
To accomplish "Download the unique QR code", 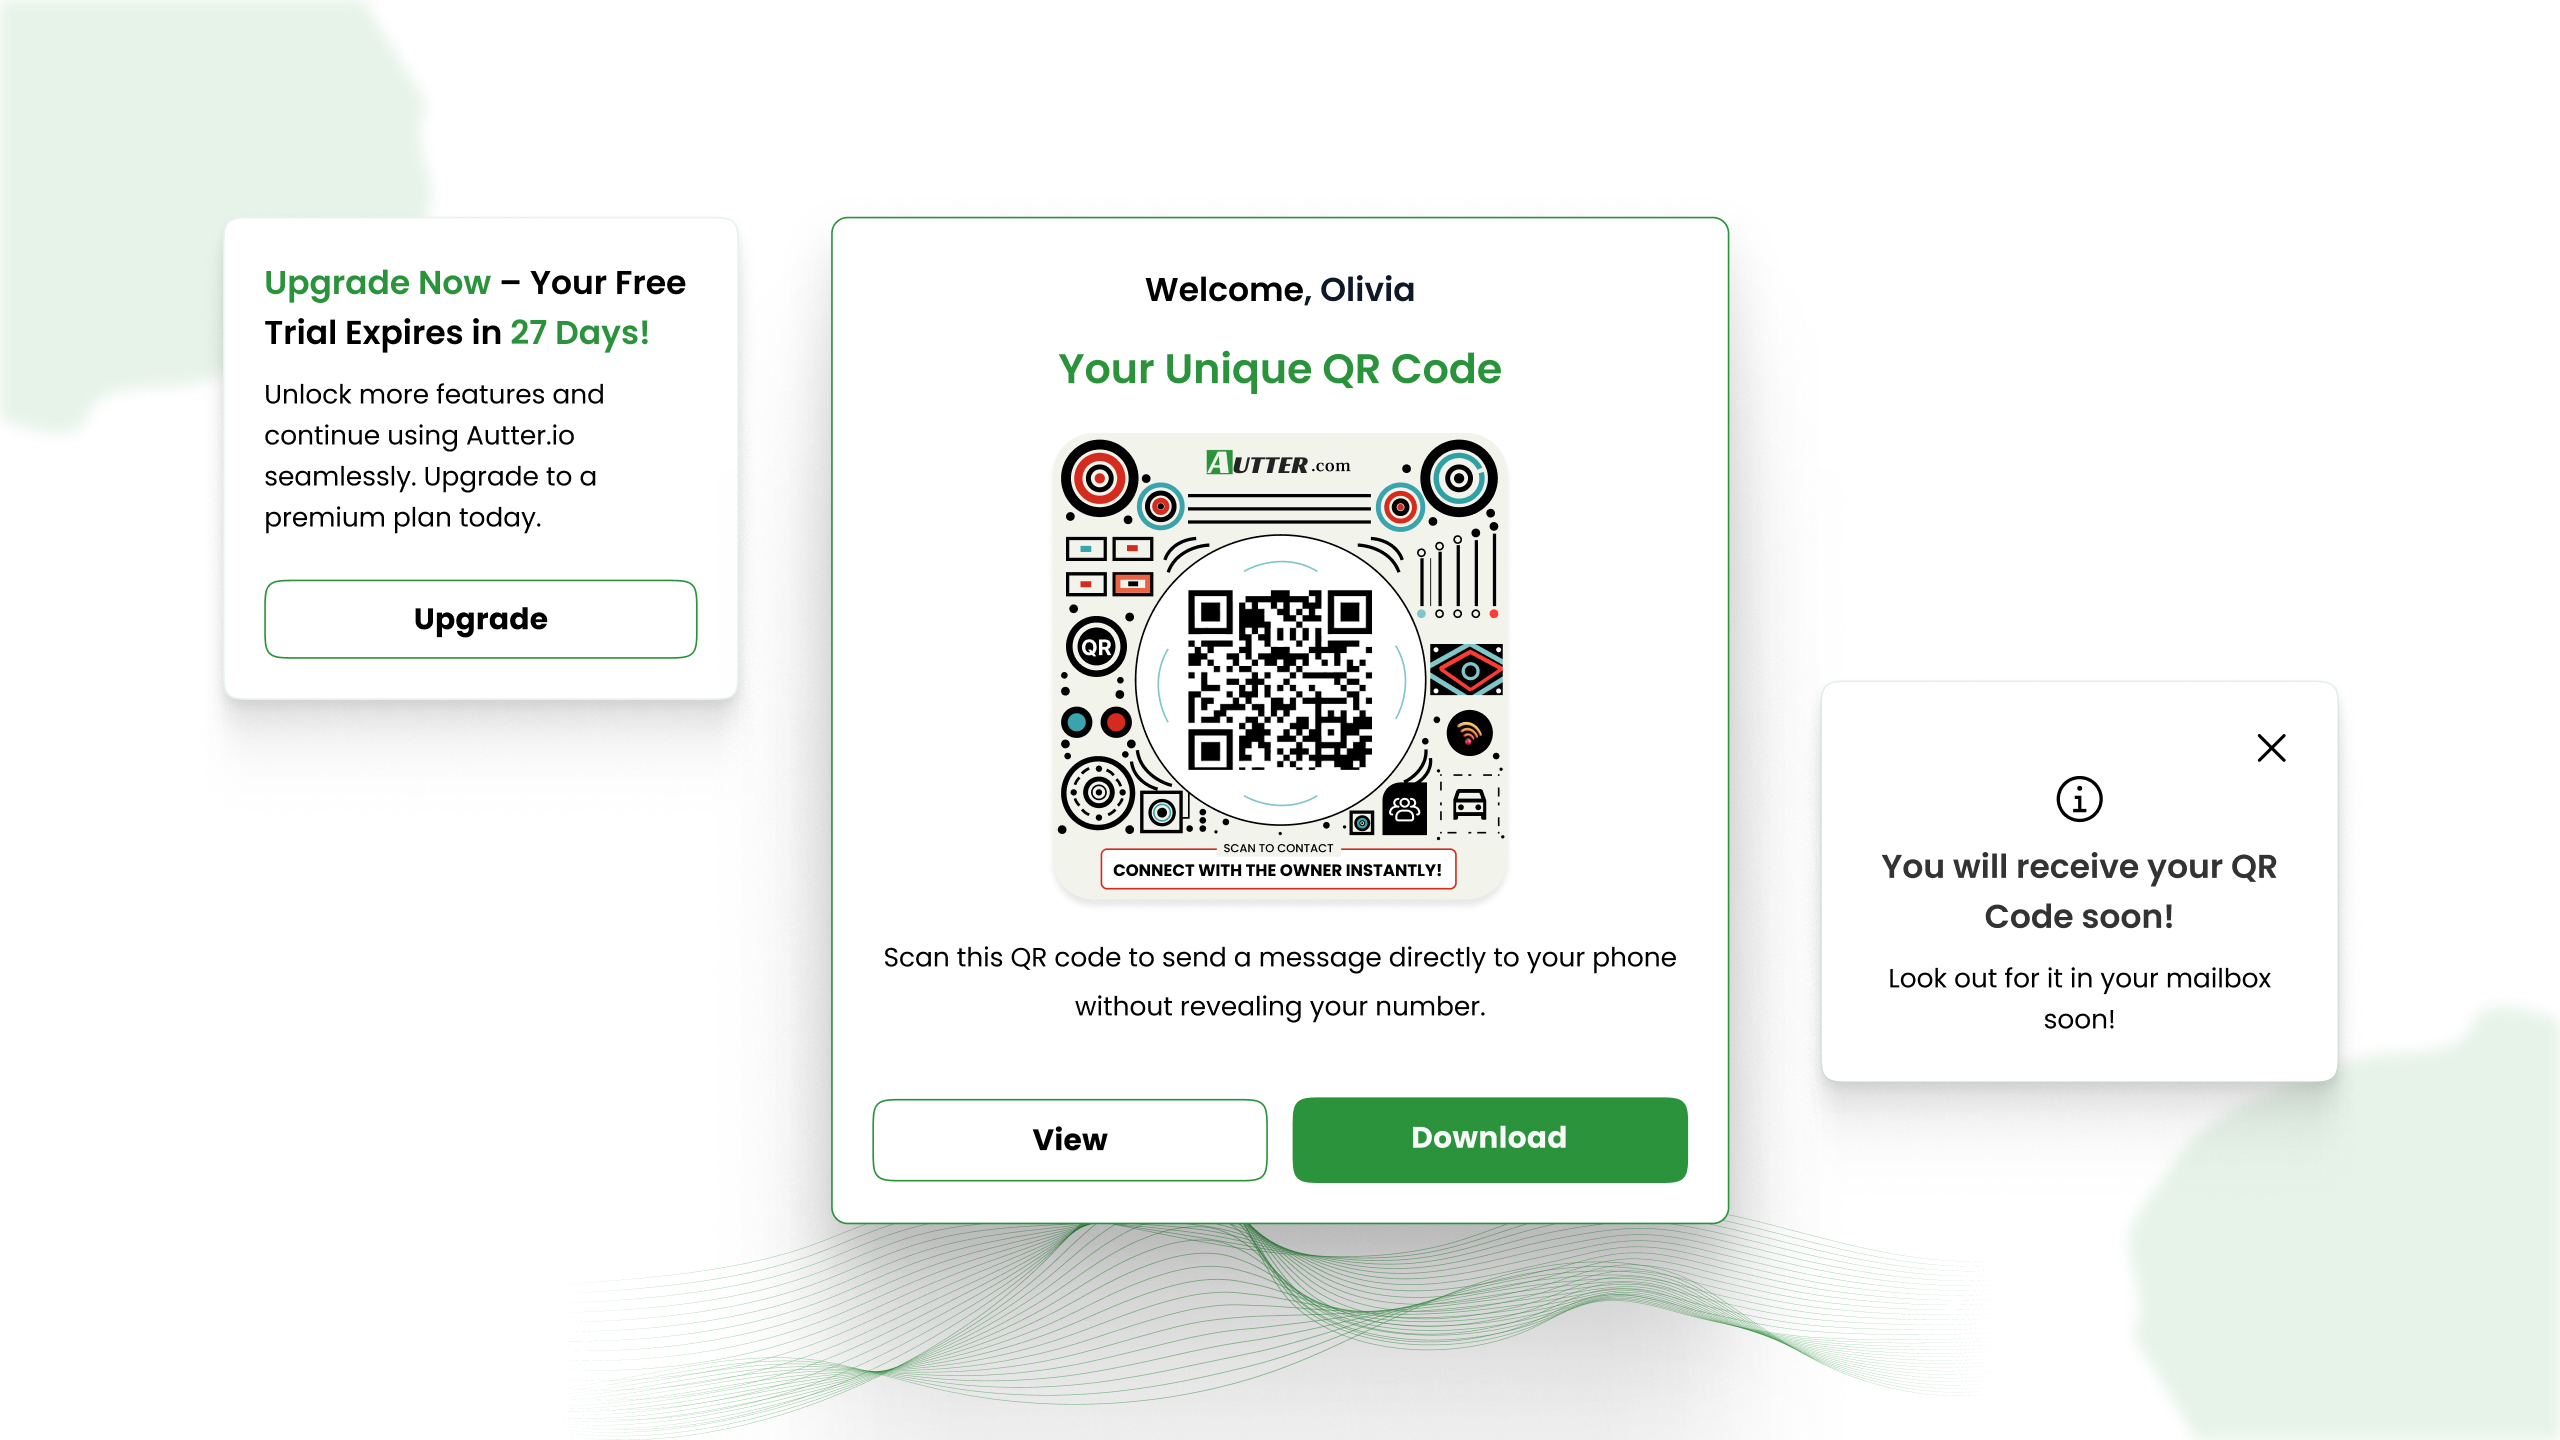I will point(1489,1139).
